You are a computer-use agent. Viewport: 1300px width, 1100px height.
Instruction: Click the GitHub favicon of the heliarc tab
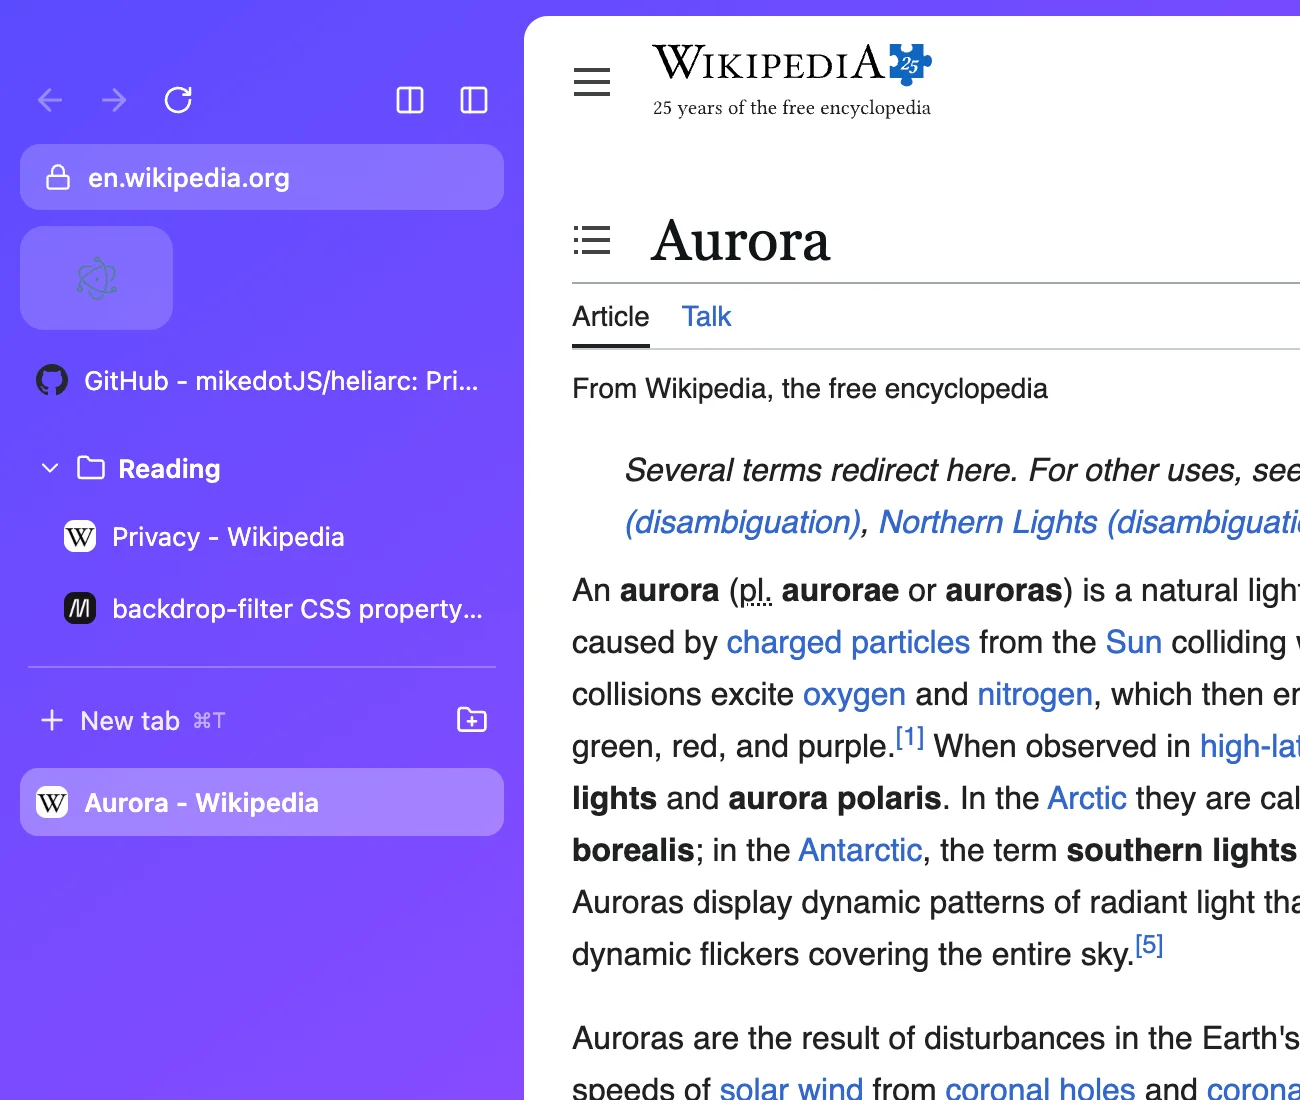pyautogui.click(x=52, y=380)
